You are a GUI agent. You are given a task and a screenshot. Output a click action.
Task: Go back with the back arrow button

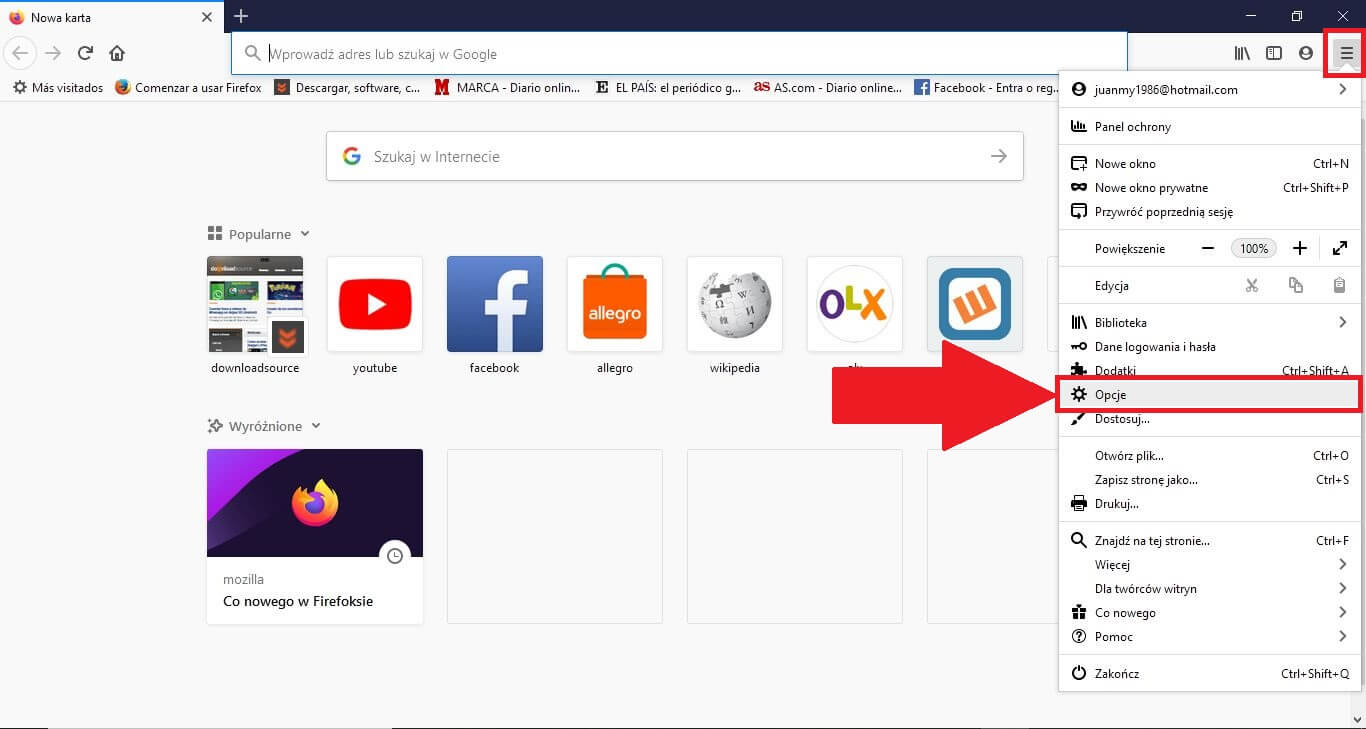(x=20, y=54)
